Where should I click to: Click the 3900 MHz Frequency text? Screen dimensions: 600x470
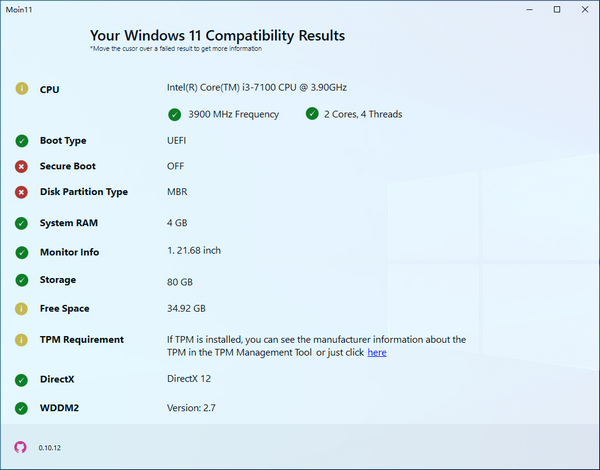233,114
